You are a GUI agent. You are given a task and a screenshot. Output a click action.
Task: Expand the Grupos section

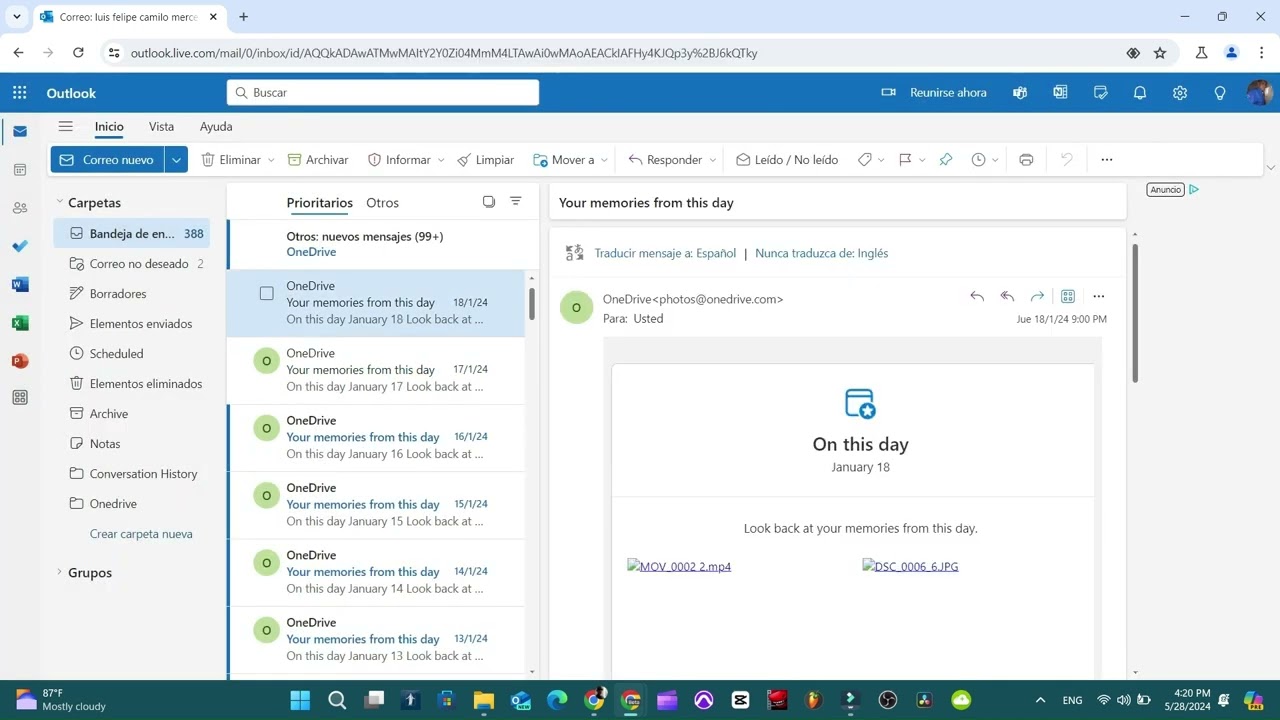click(60, 573)
